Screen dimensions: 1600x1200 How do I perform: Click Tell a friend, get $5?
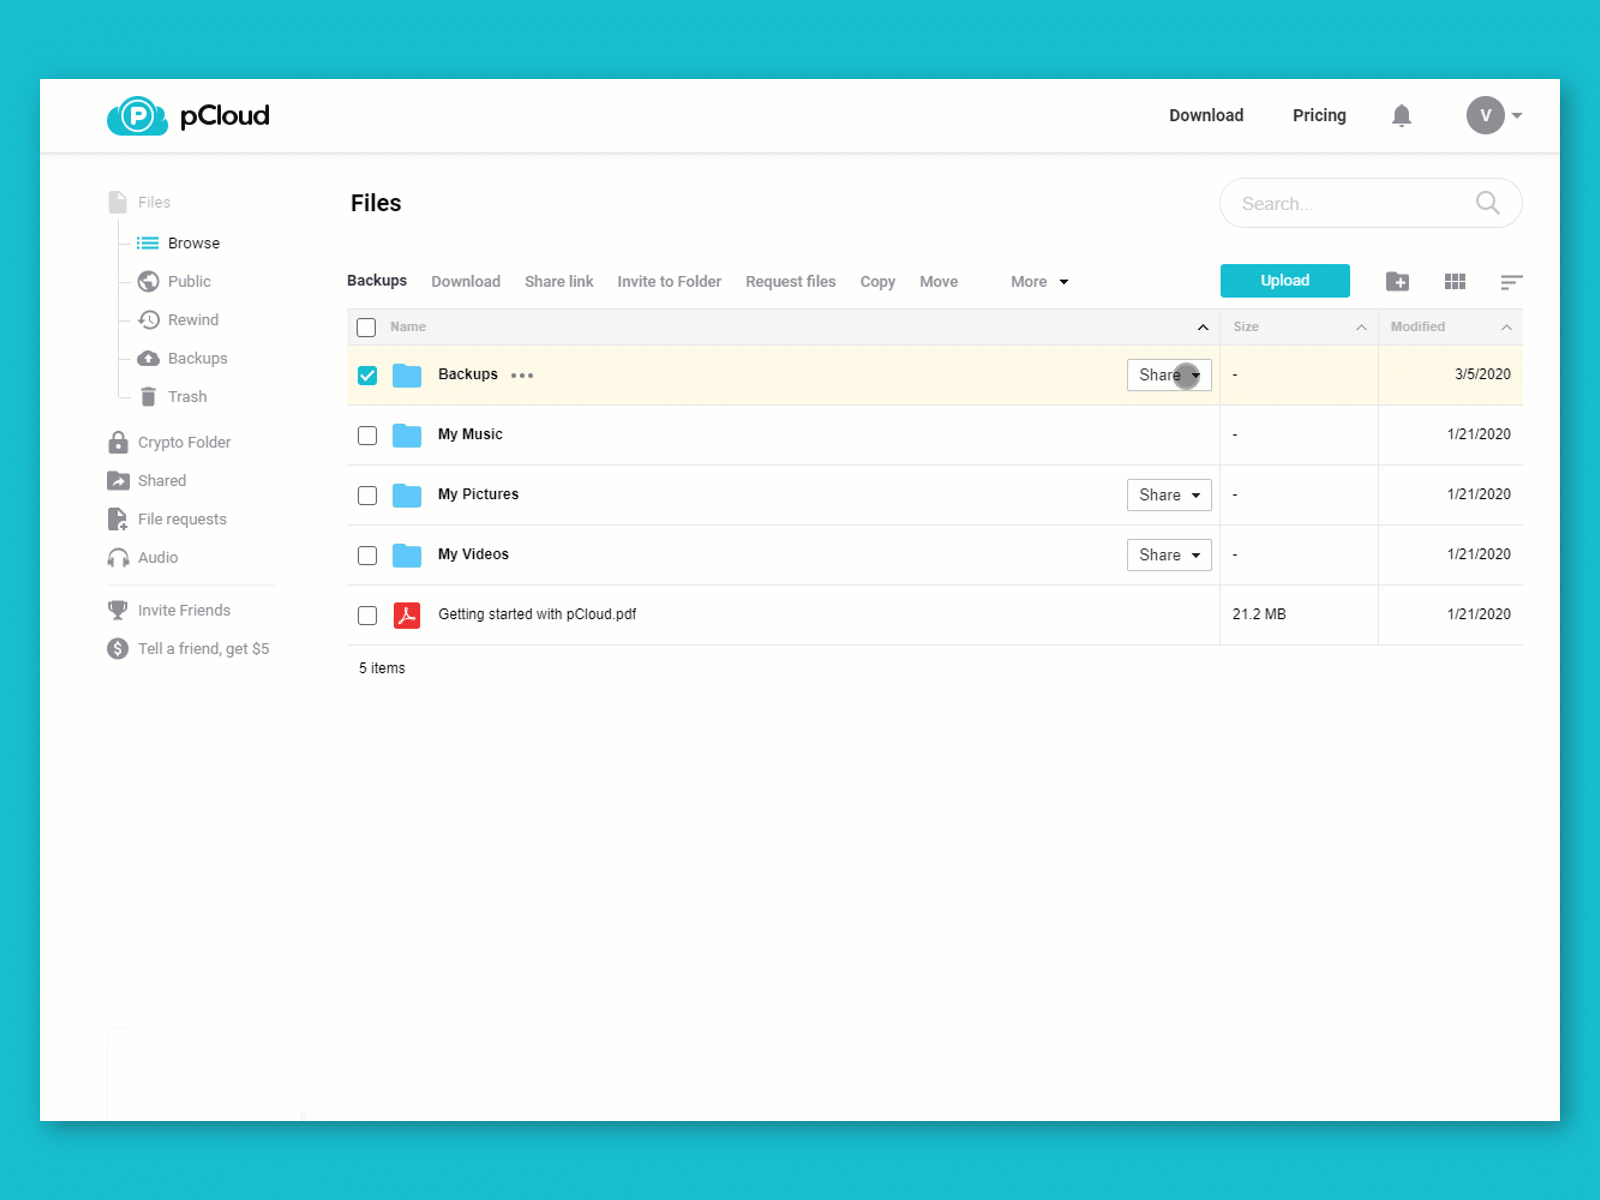click(203, 649)
